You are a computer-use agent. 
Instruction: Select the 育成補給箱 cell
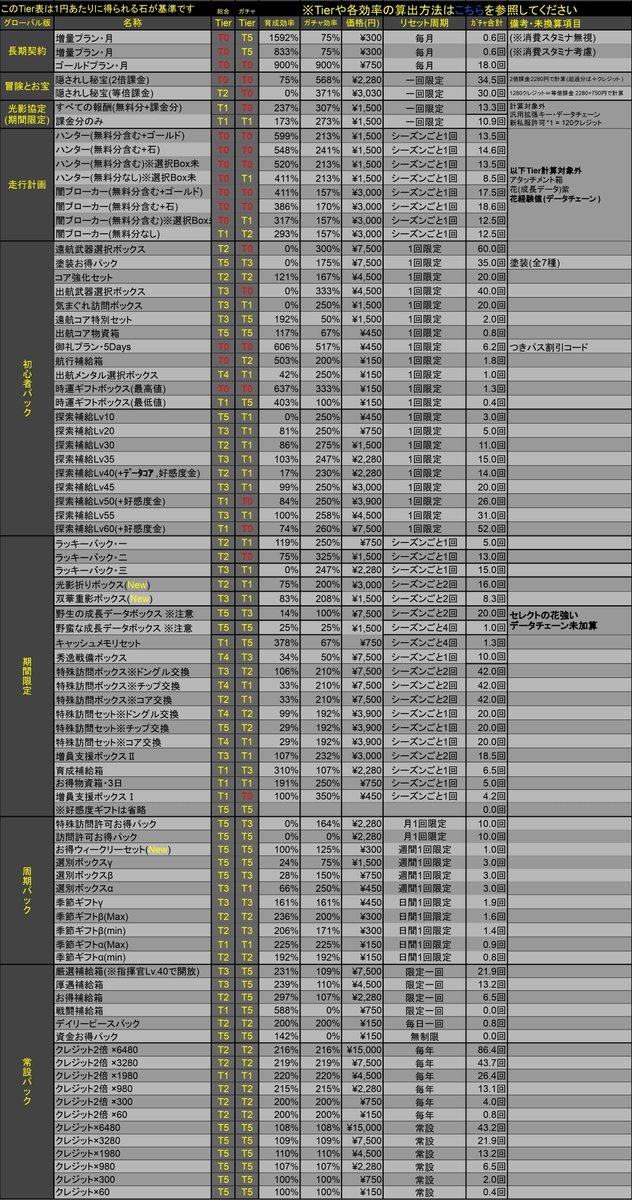pyautogui.click(x=132, y=771)
